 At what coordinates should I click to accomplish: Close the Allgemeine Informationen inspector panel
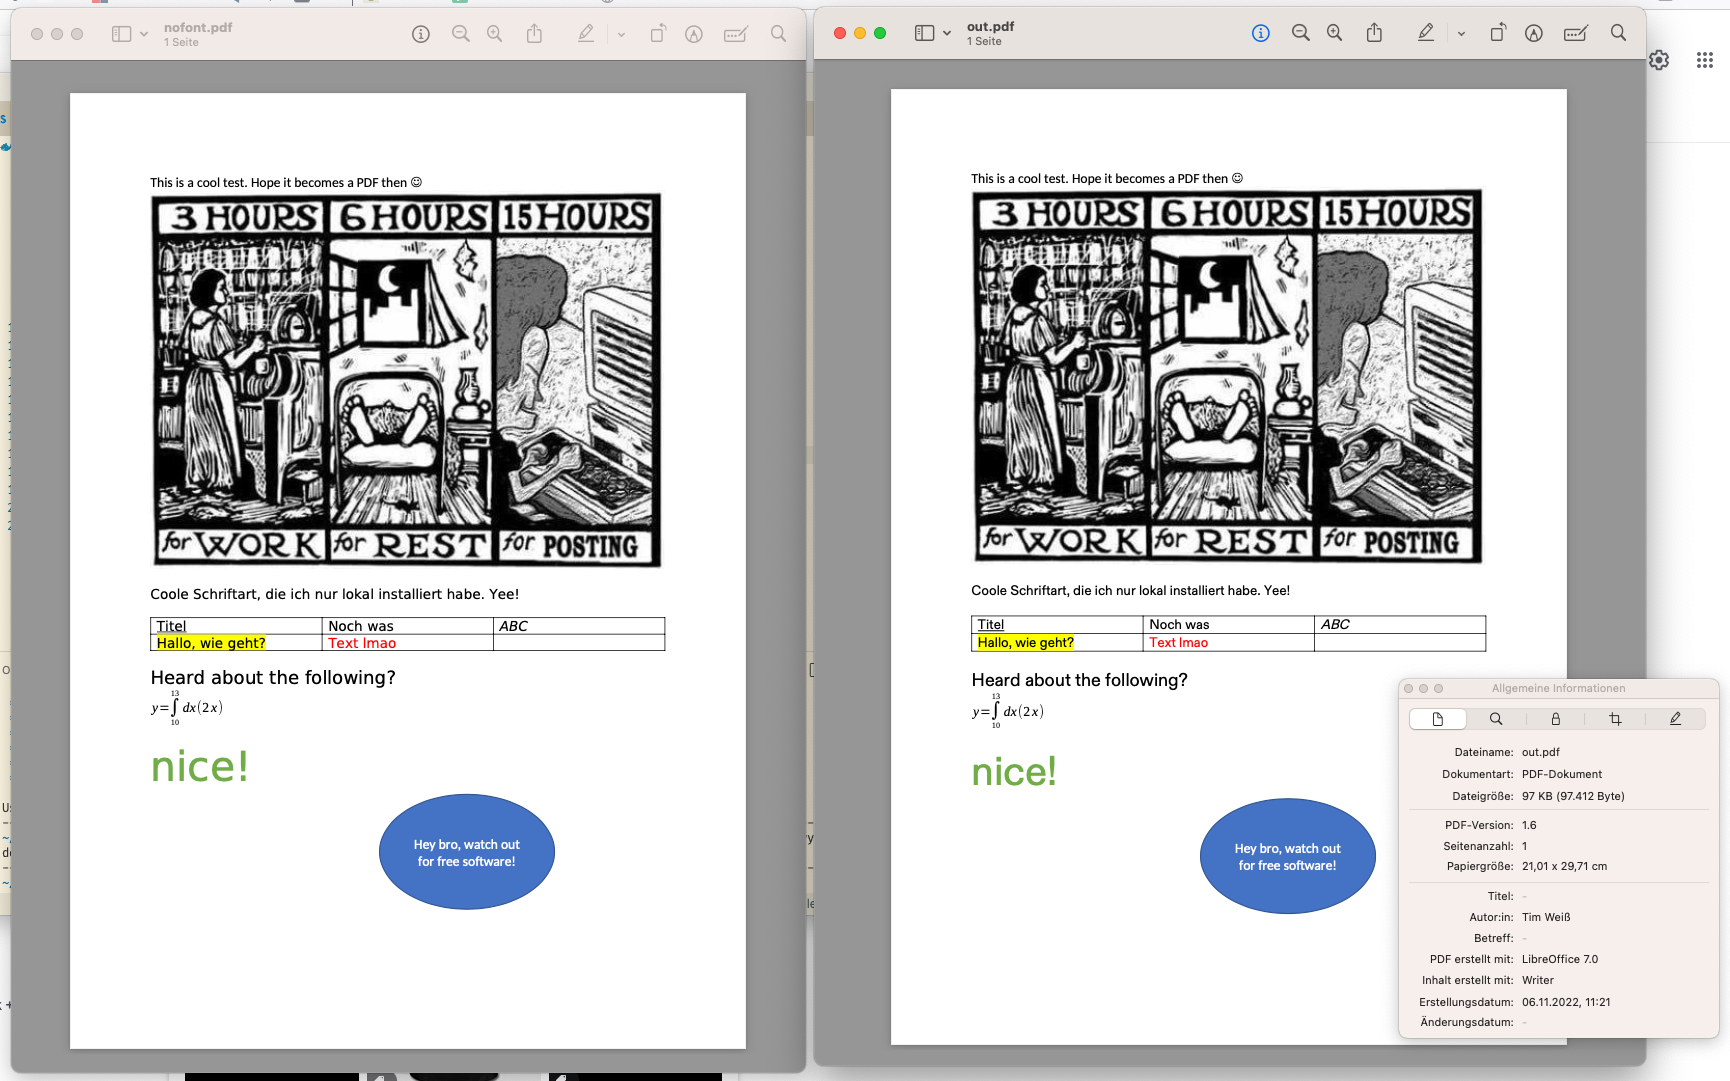pyautogui.click(x=1408, y=688)
